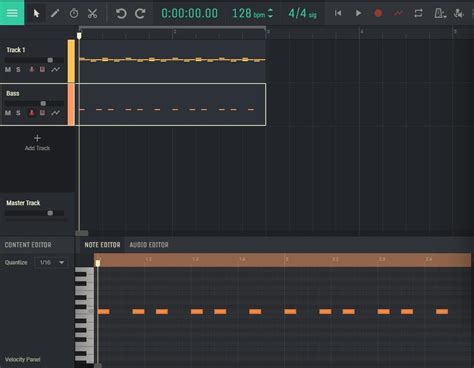
Task: Select the first orange note
Action: pyautogui.click(x=104, y=312)
